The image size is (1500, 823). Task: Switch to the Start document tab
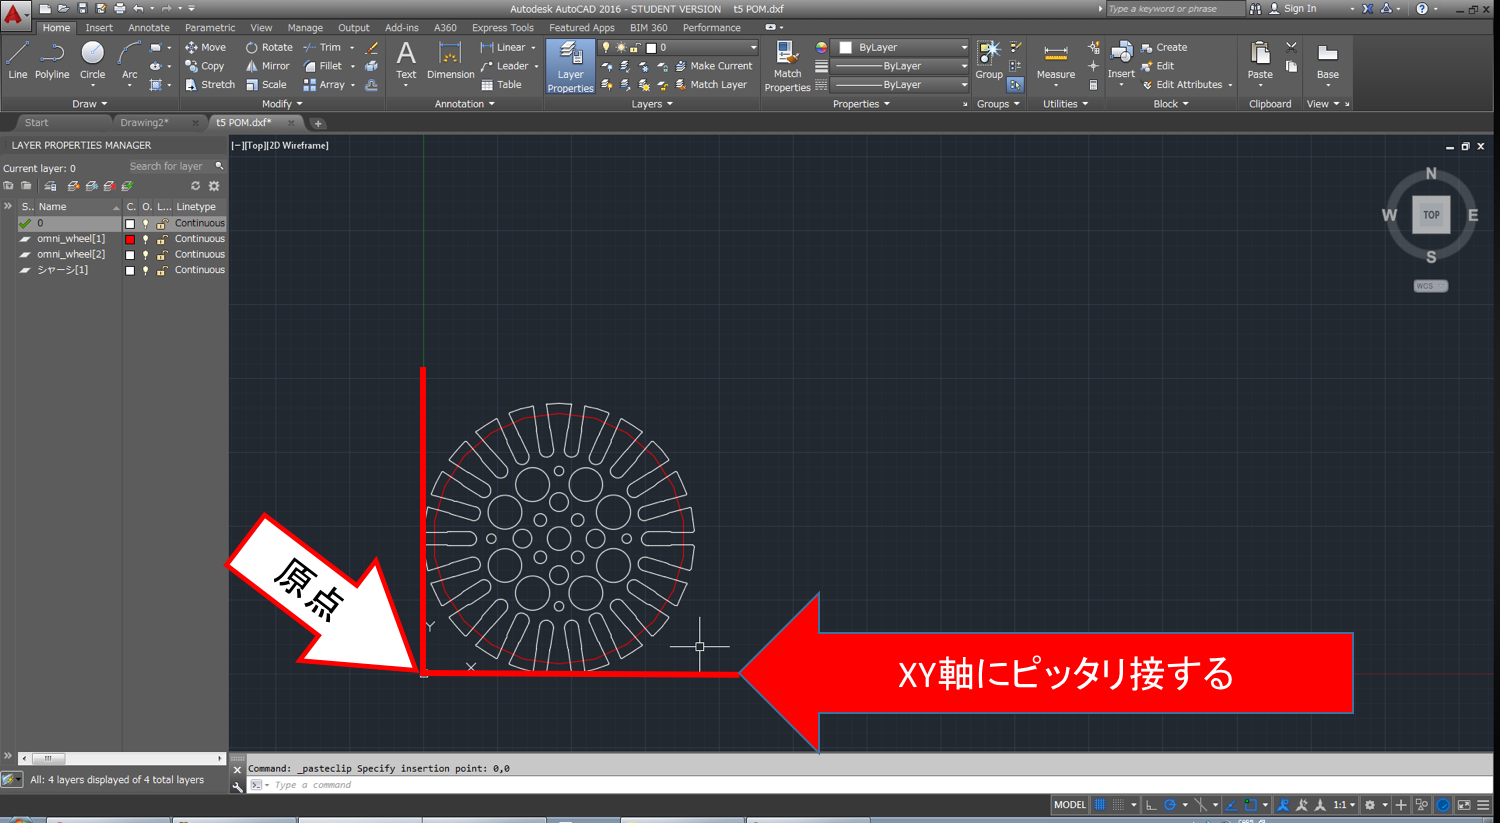[x=36, y=123]
